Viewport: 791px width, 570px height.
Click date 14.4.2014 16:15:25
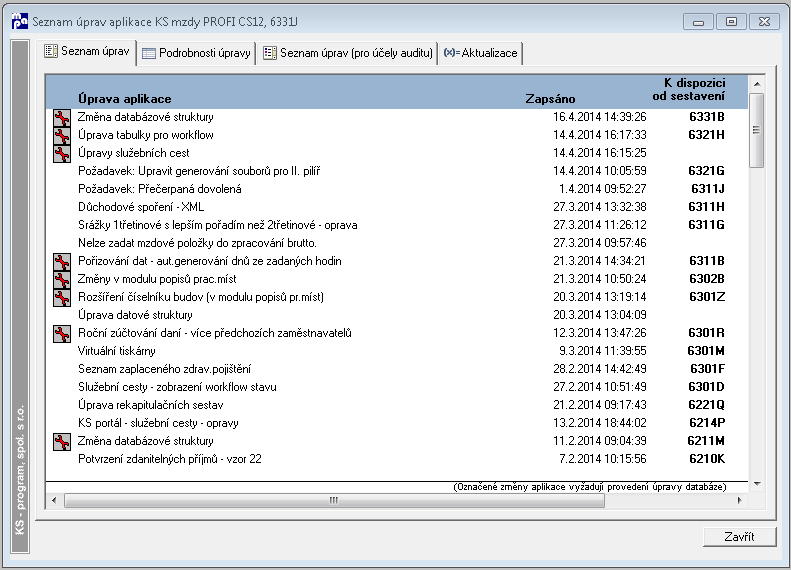tap(599, 153)
